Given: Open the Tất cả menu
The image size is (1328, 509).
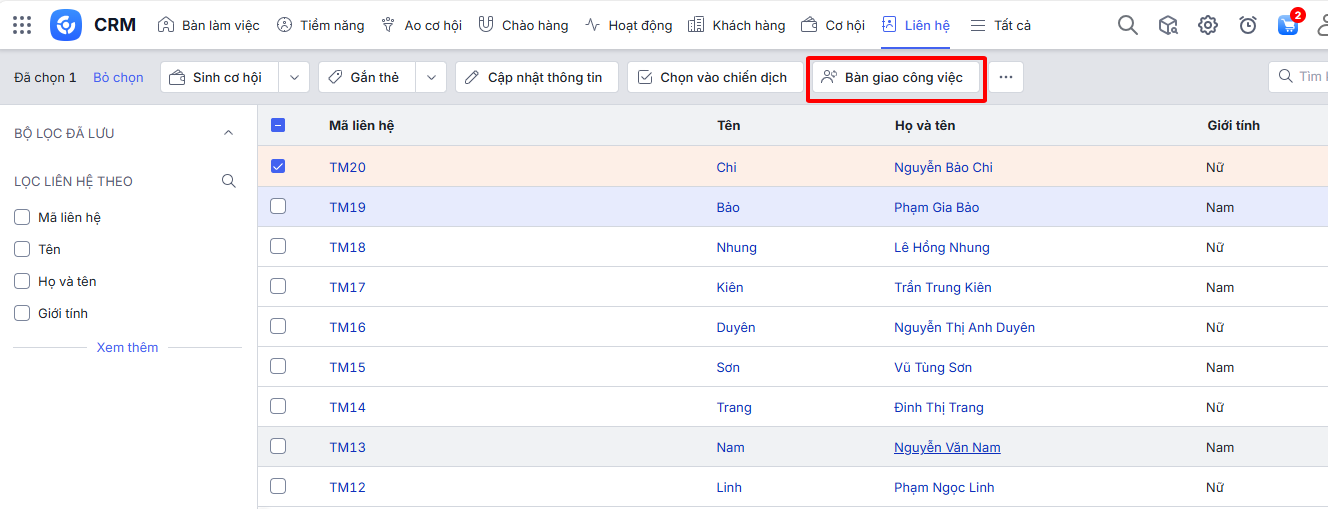Looking at the screenshot, I should pyautogui.click(x=1000, y=25).
